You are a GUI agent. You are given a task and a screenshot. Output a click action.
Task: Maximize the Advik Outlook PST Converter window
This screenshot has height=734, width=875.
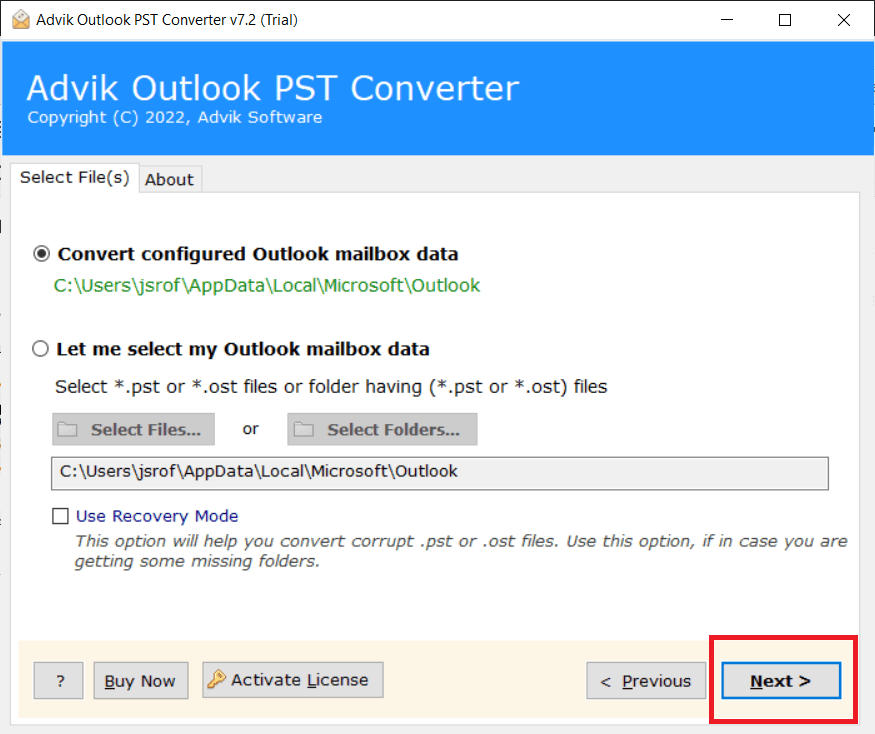click(x=785, y=20)
